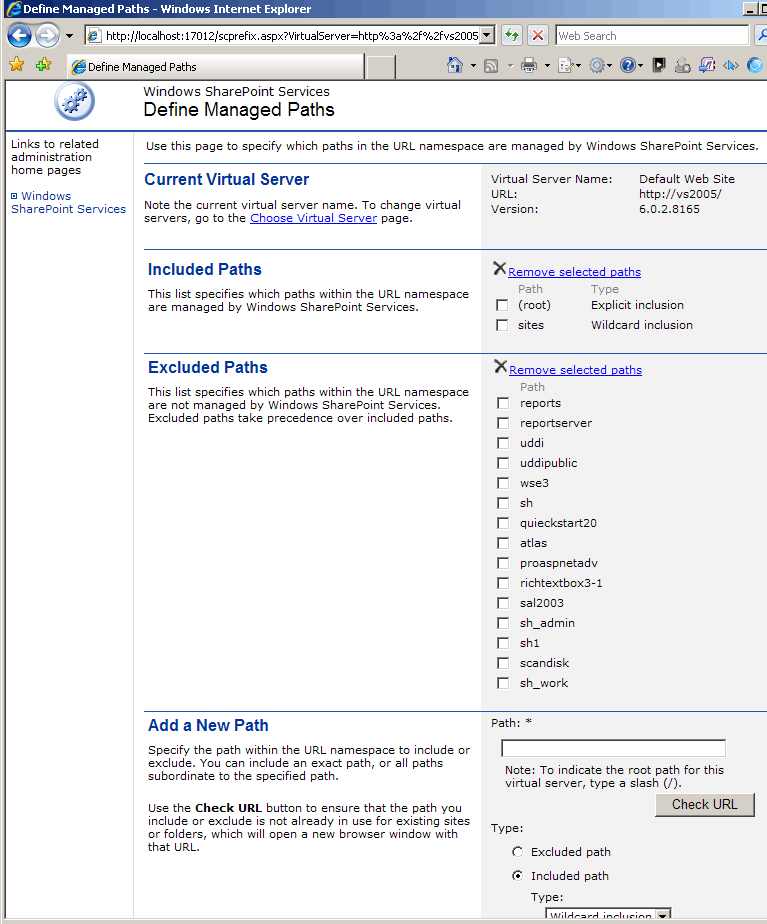Viewport: 767px width, 924px height.
Task: Open the Windows SharePoint Services sidebar link
Action: point(68,202)
